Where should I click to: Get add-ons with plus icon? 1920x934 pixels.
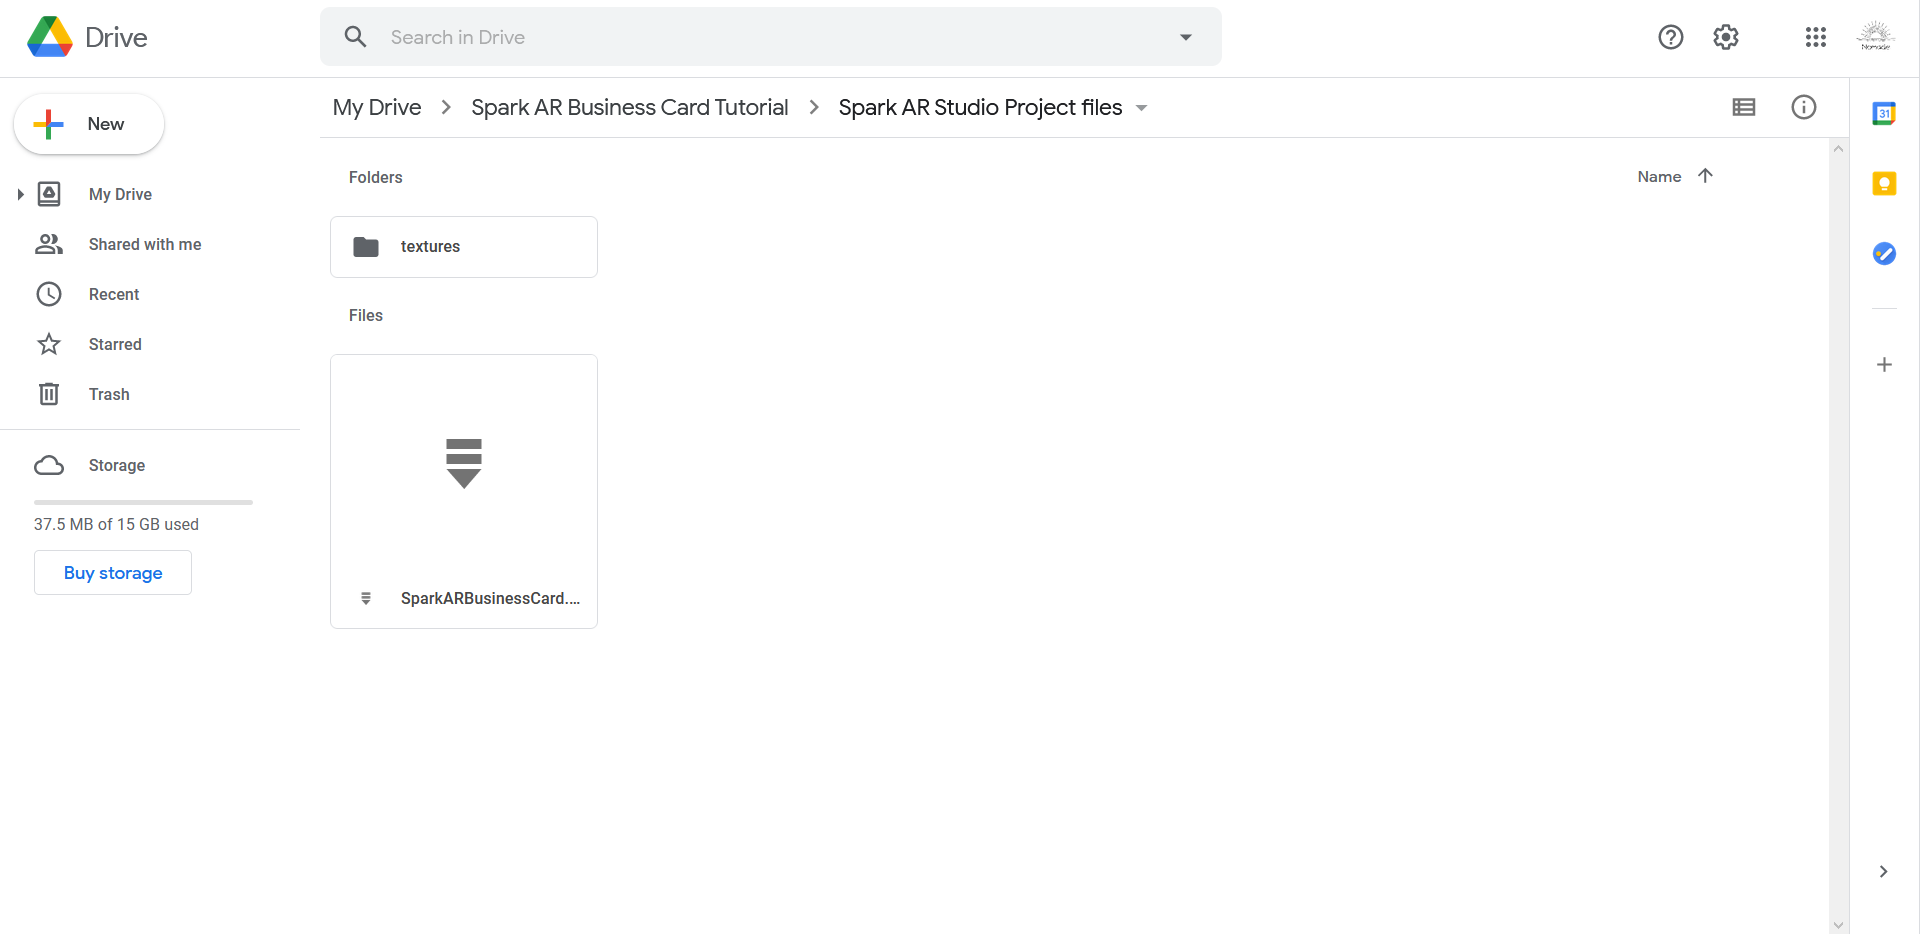[1884, 365]
